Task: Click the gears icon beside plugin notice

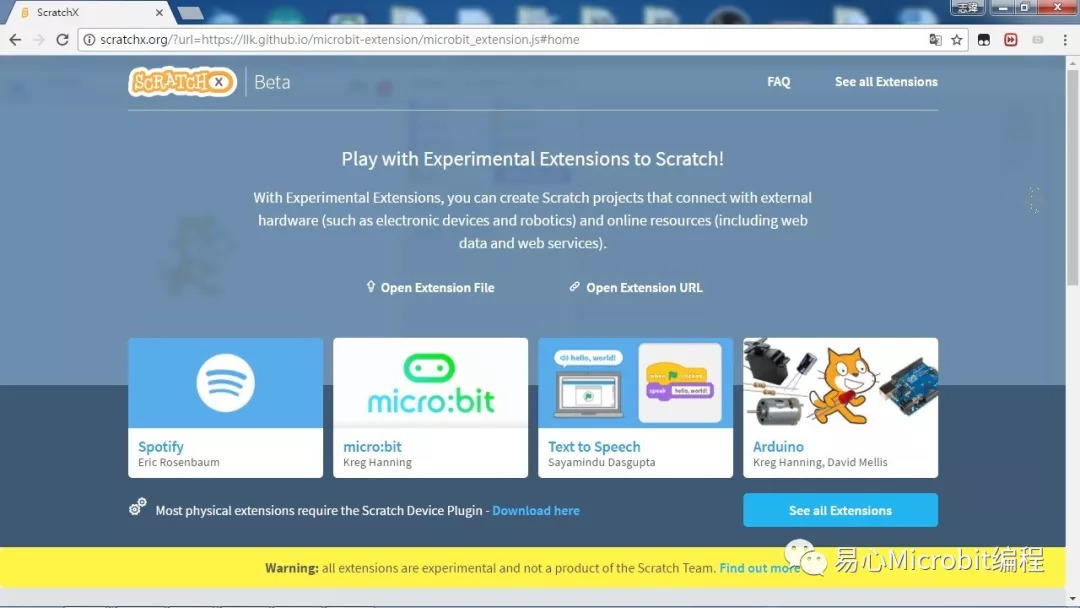Action: [138, 507]
